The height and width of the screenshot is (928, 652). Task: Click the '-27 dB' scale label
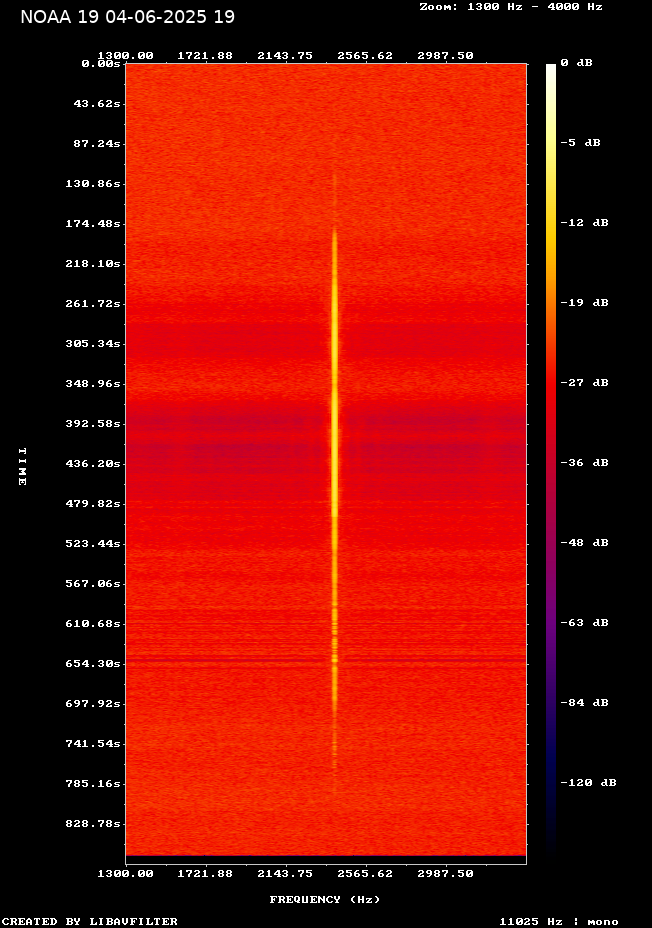click(x=585, y=382)
